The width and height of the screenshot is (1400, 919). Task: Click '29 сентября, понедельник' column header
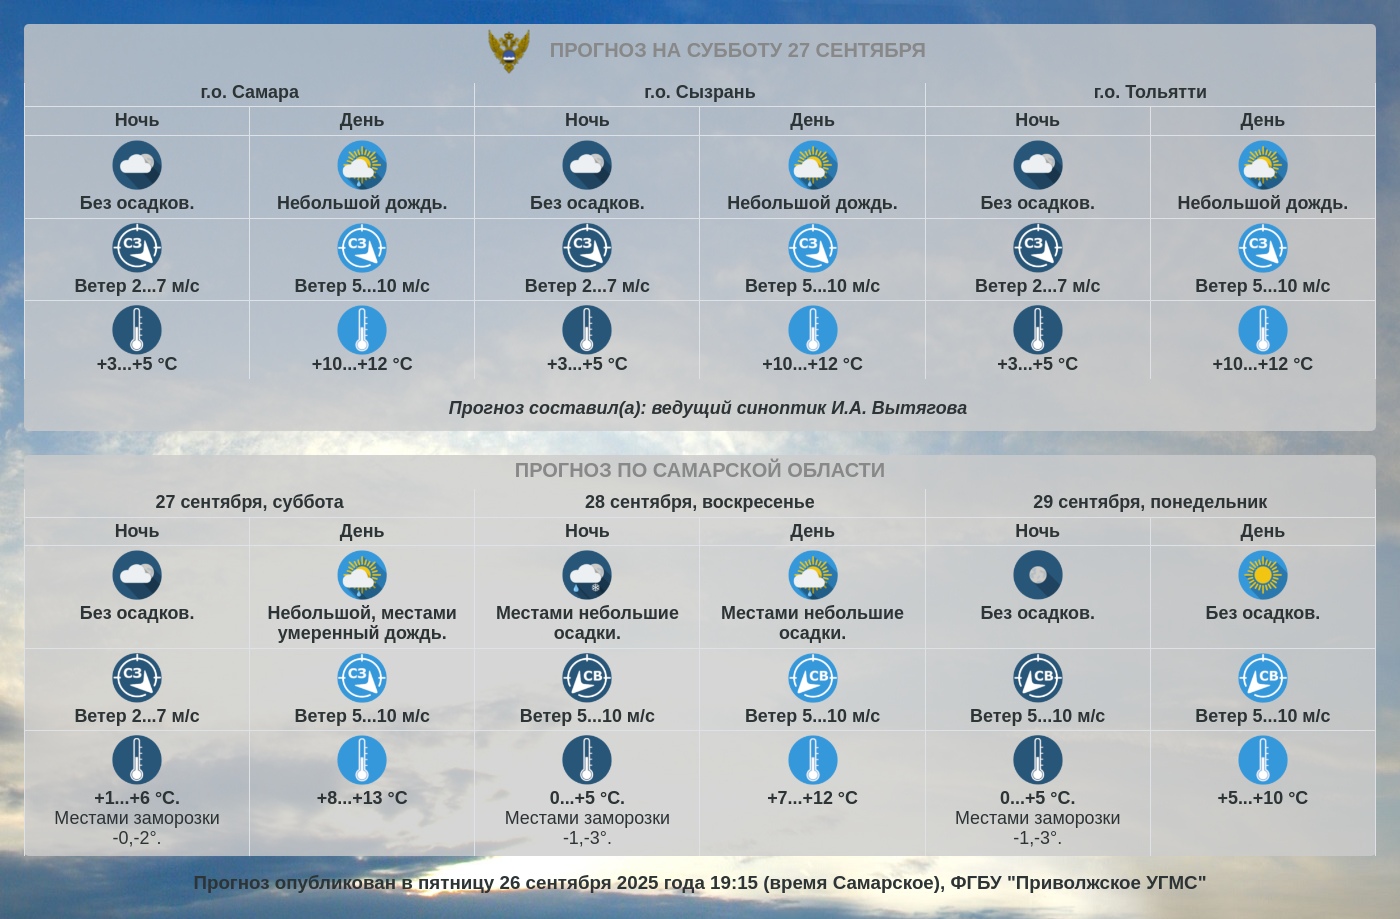tap(1150, 502)
